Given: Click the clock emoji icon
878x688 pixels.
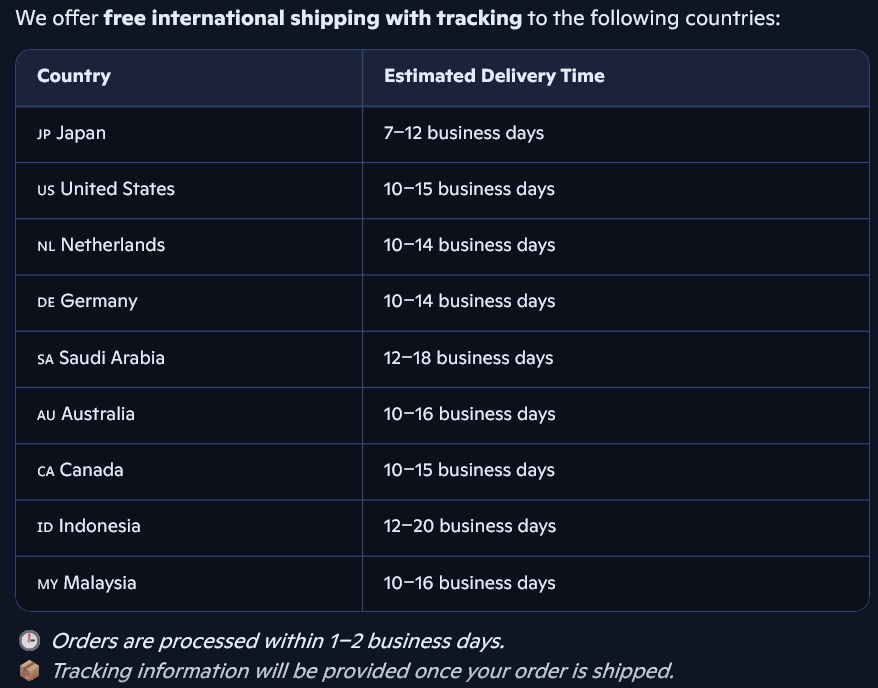Looking at the screenshot, I should [29, 641].
